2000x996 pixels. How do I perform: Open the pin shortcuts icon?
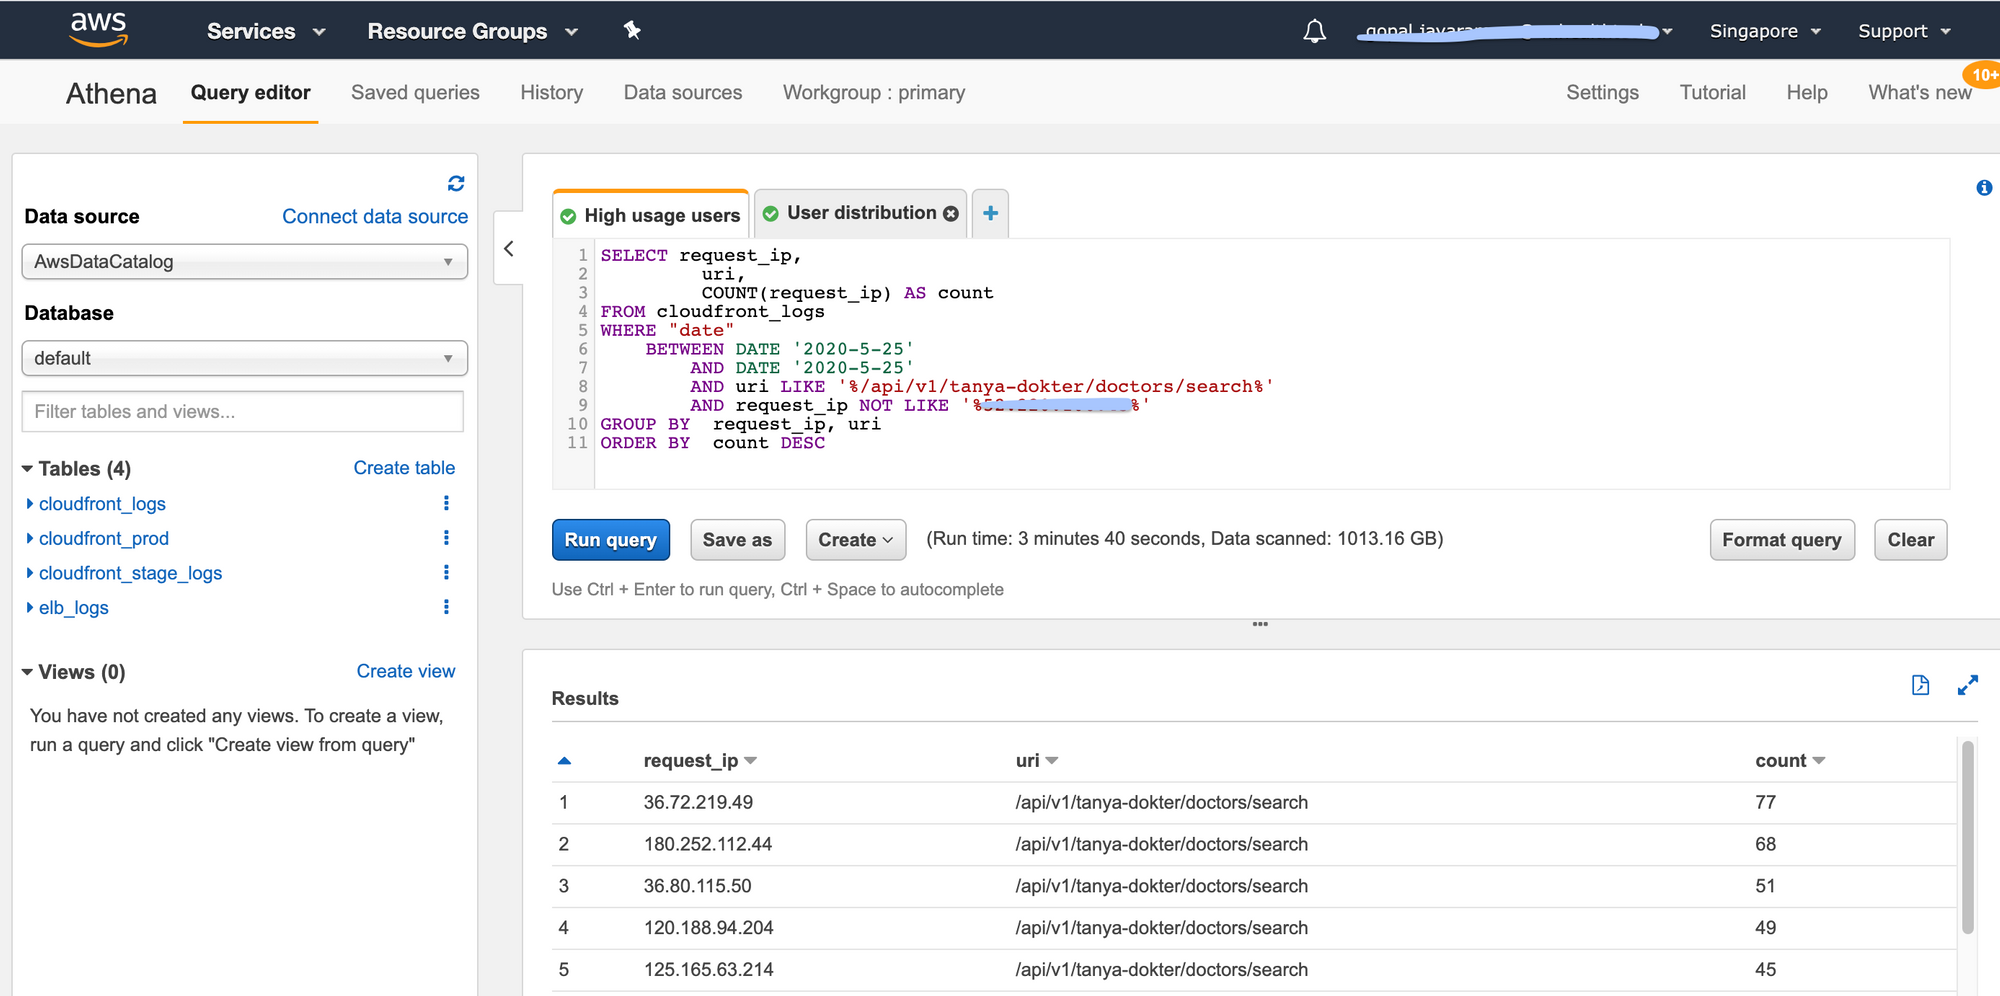[x=632, y=30]
